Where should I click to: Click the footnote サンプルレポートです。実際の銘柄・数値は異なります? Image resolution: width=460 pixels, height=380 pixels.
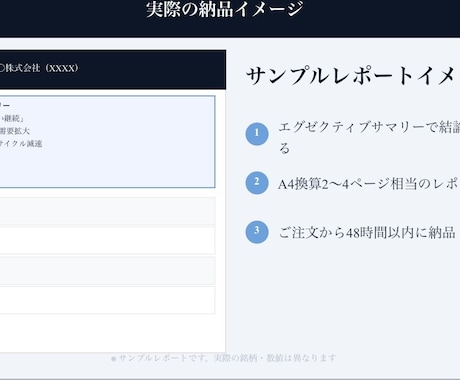click(223, 358)
